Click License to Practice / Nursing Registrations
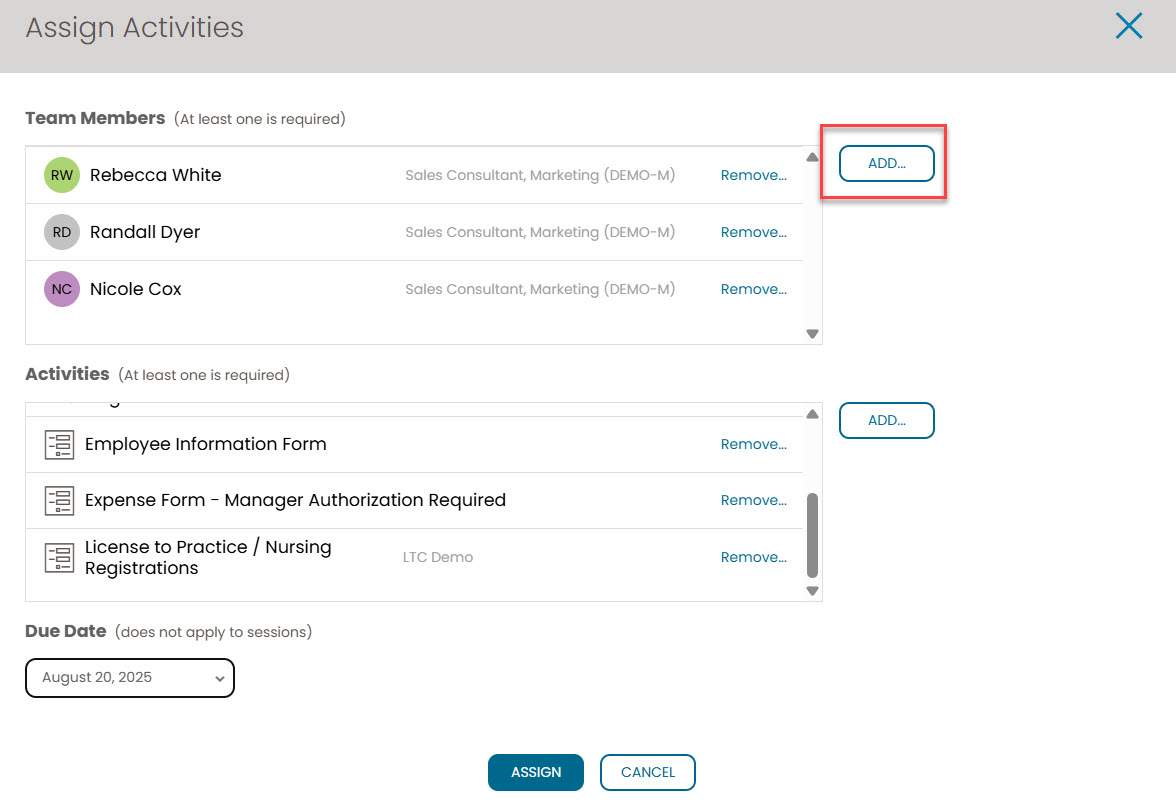The height and width of the screenshot is (800, 1176). coord(208,558)
